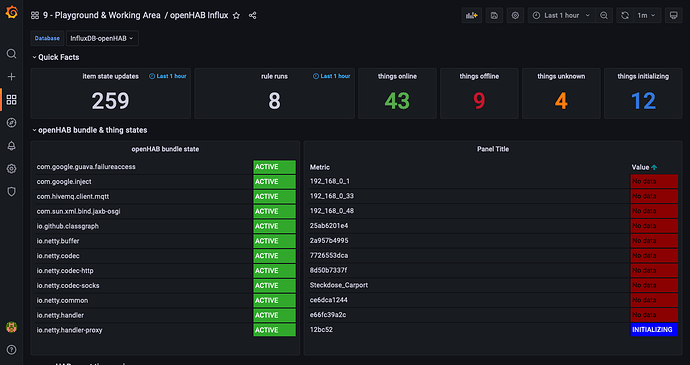Image resolution: width=690 pixels, height=365 pixels.
Task: Click the ACTIVE state for io.netty.buffer
Action: 274,241
